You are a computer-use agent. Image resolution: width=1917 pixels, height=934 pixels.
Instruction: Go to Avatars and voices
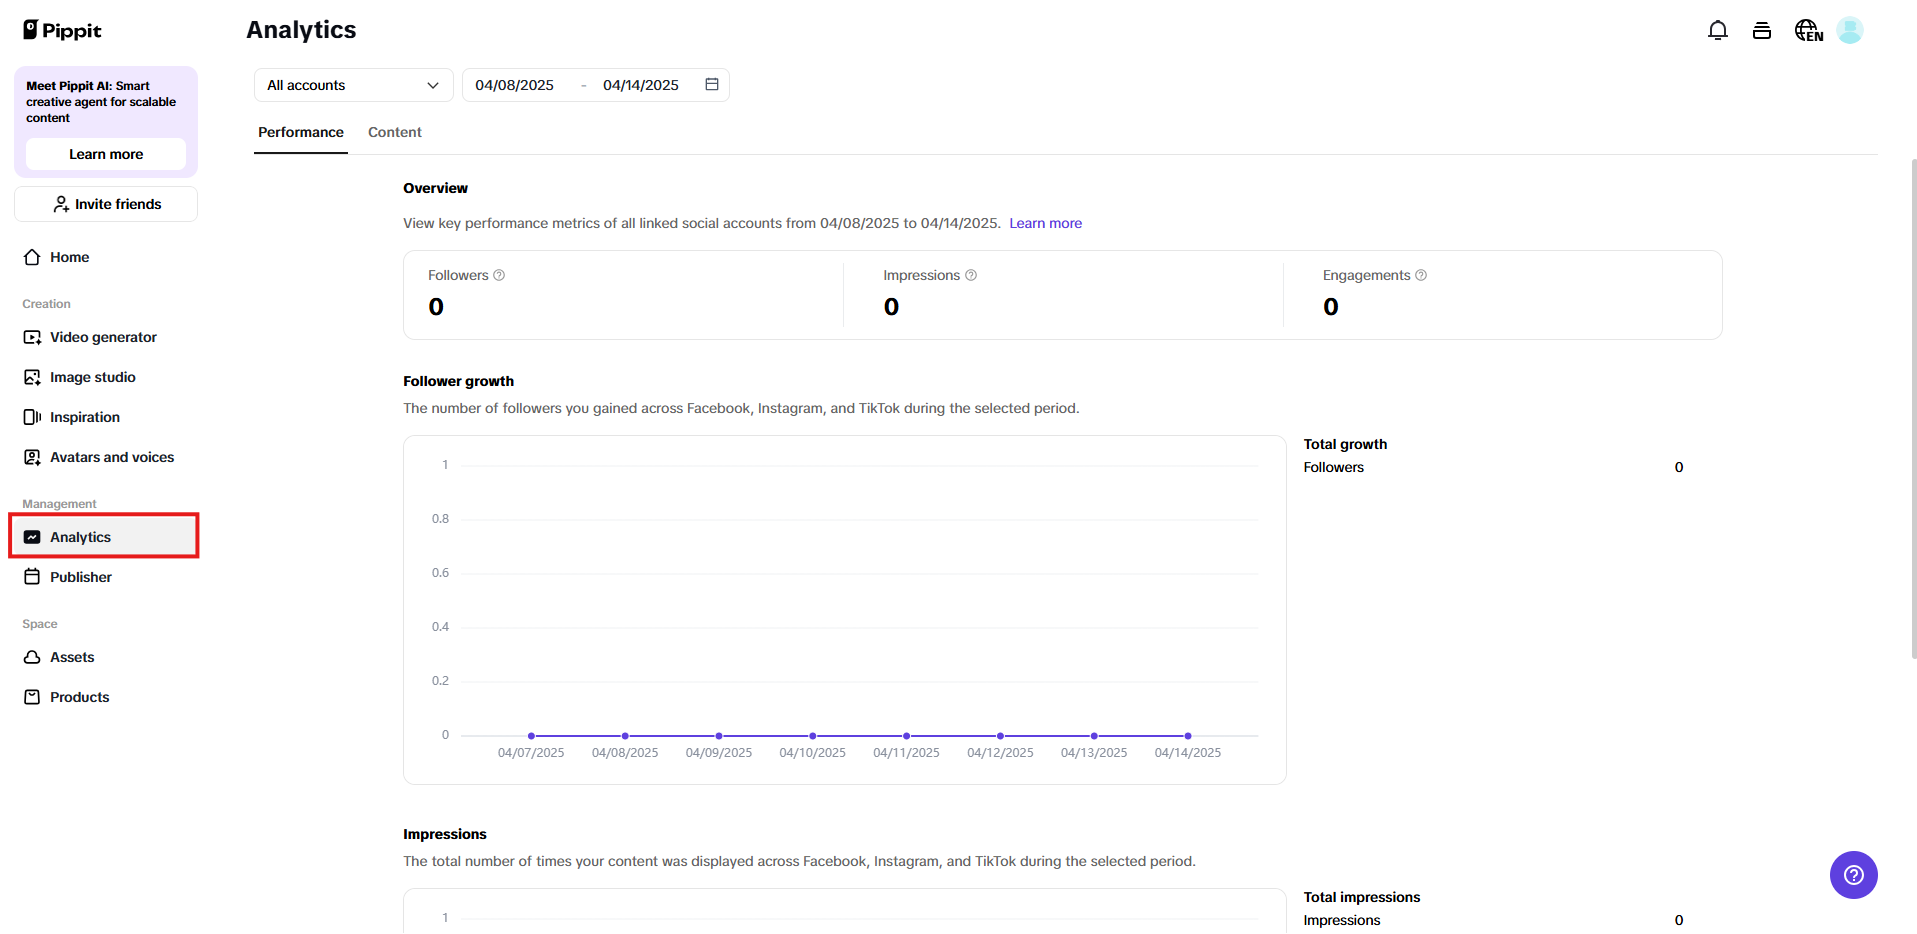(112, 457)
